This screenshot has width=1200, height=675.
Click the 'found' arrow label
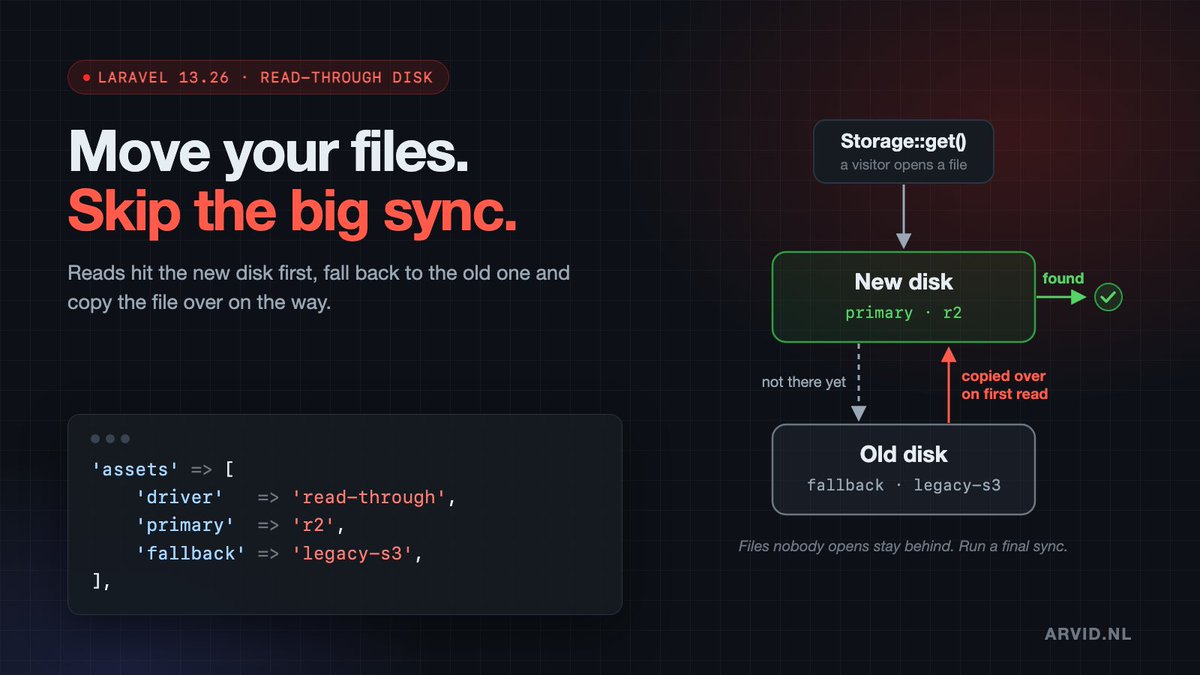tap(1062, 278)
